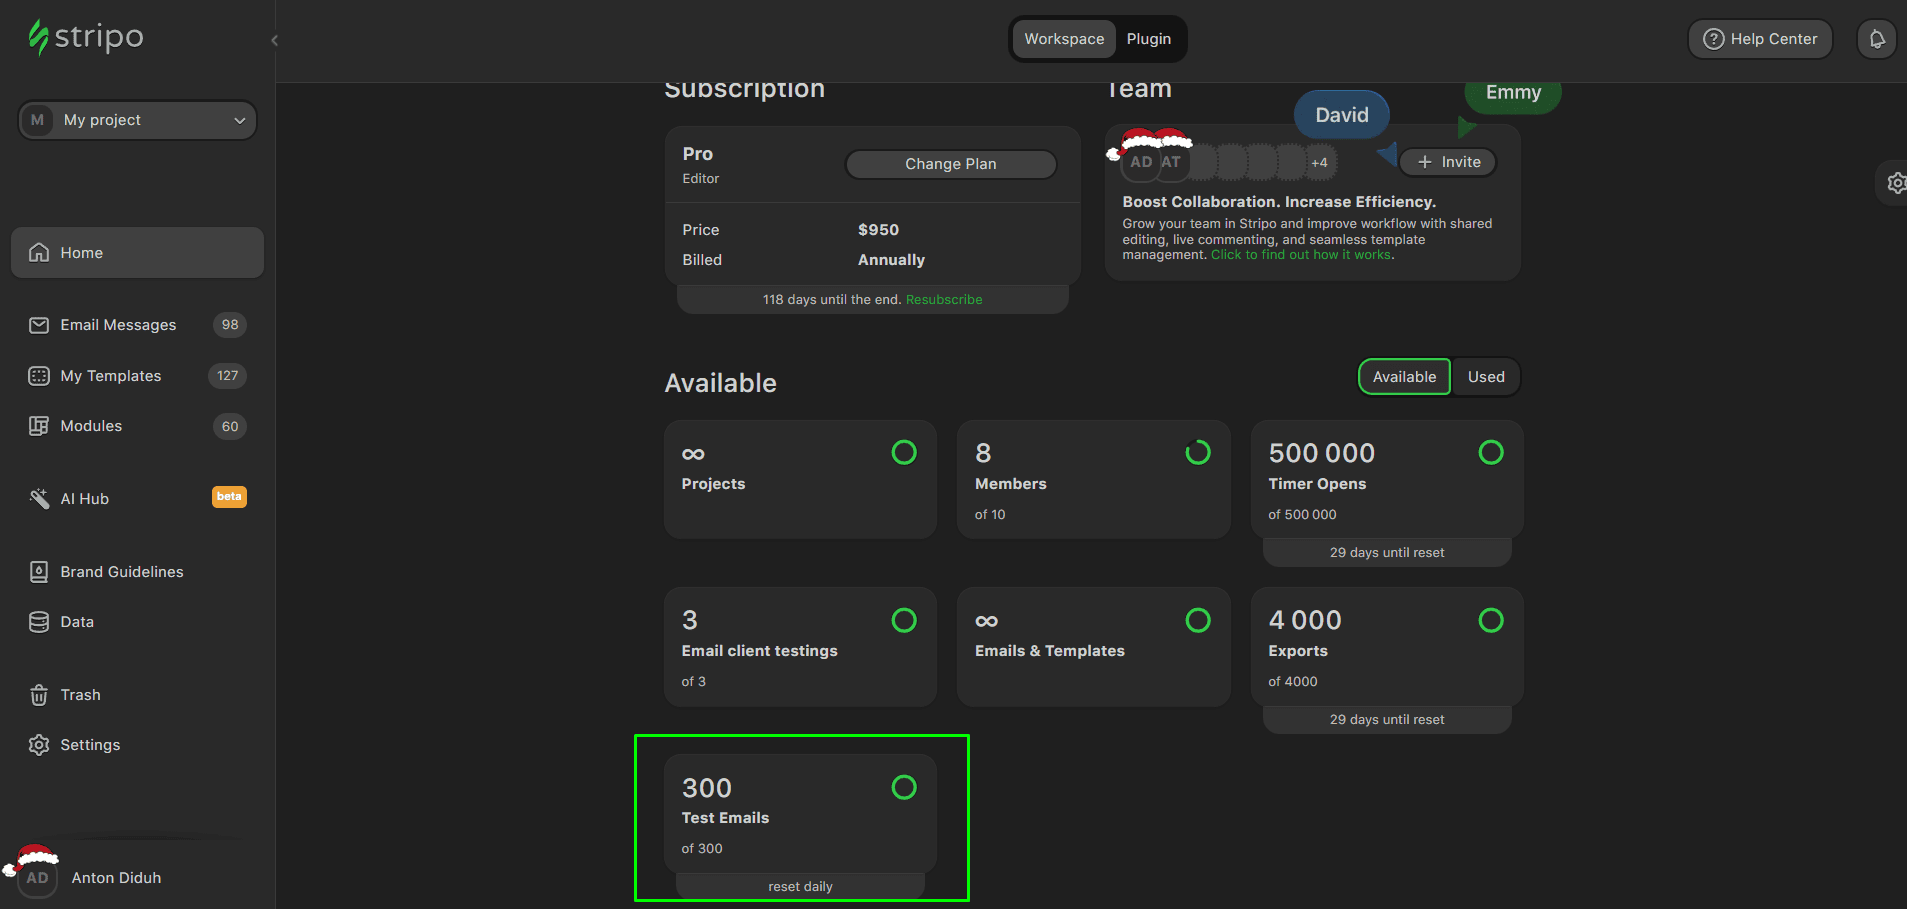Click the Resubscribe link
1907x909 pixels.
point(943,300)
